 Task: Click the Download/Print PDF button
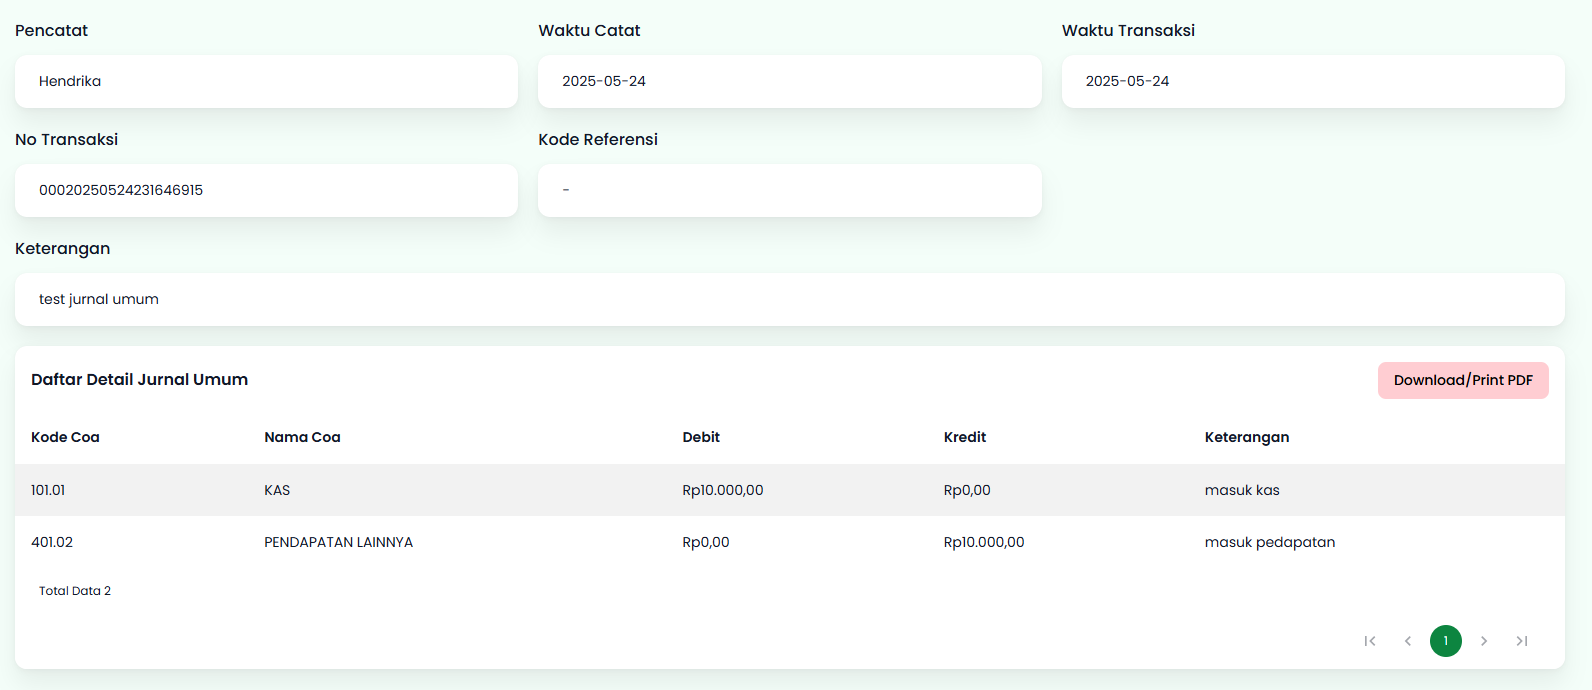pyautogui.click(x=1463, y=380)
